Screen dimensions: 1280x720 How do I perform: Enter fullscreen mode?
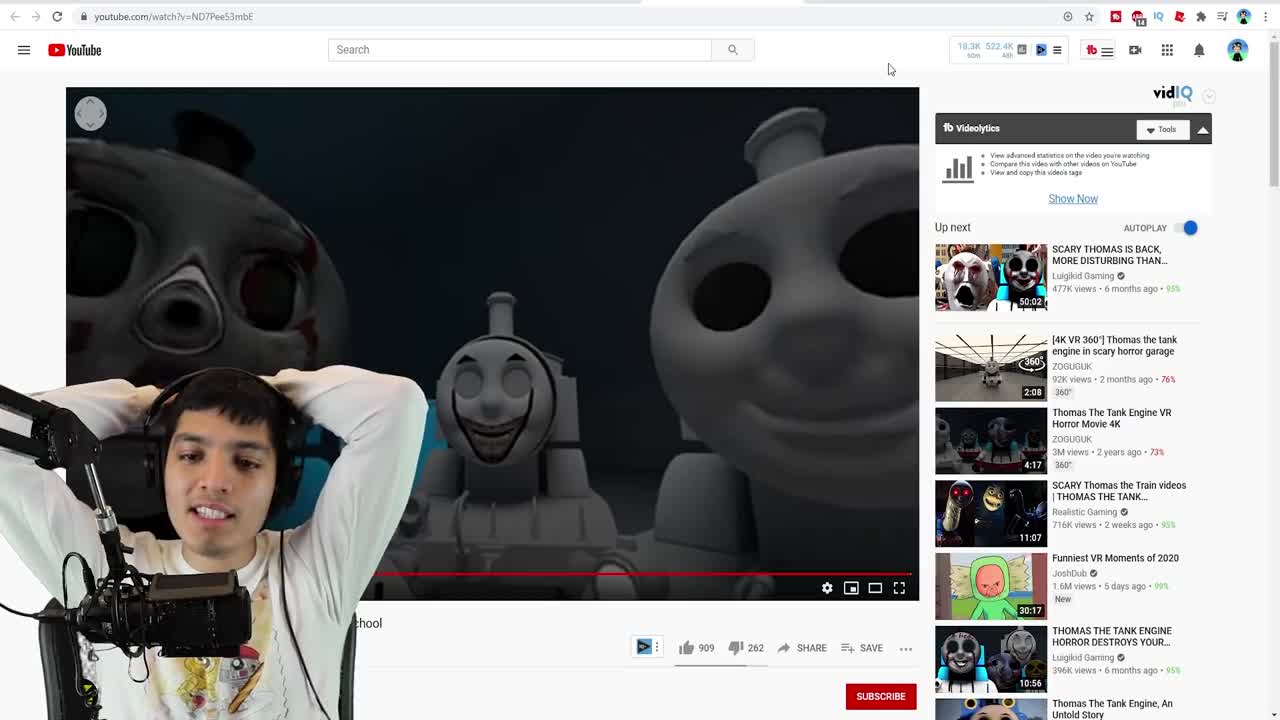coord(899,588)
